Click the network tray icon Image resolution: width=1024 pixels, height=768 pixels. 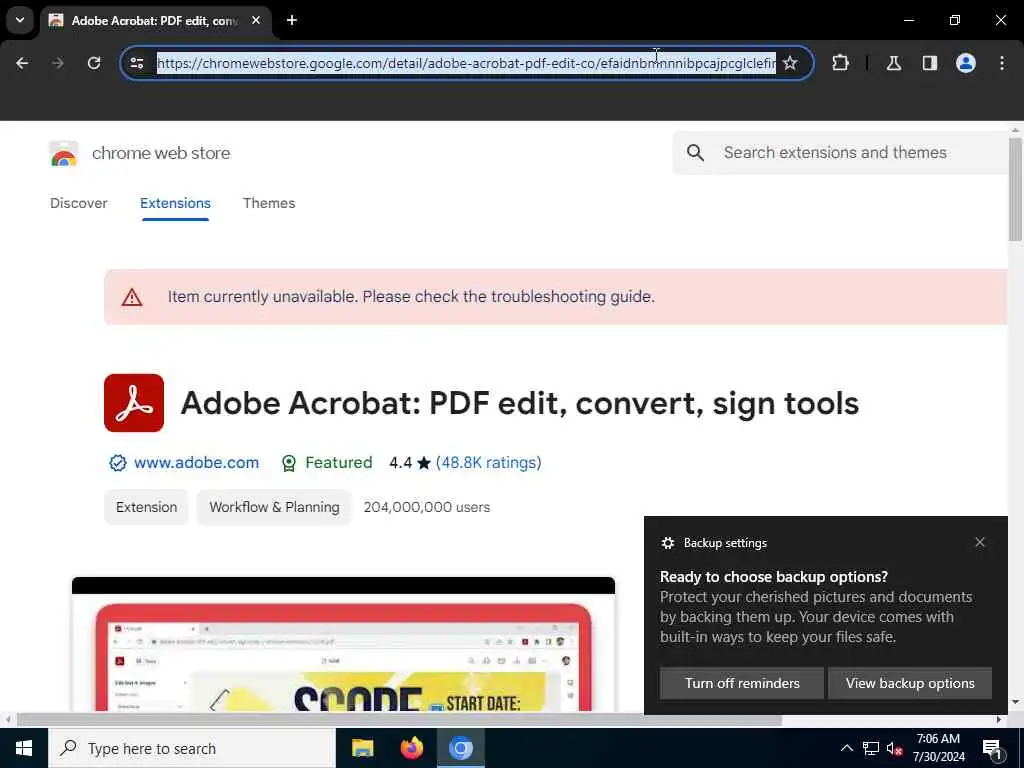click(x=871, y=748)
